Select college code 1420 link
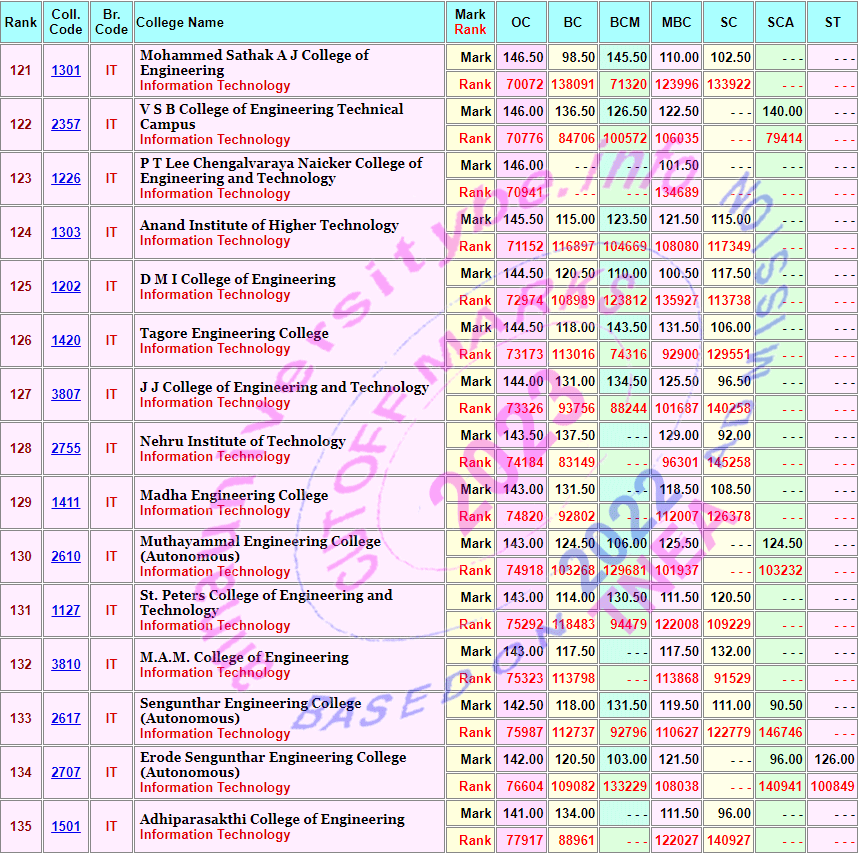Image resolution: width=858 pixels, height=854 pixels. pos(66,341)
